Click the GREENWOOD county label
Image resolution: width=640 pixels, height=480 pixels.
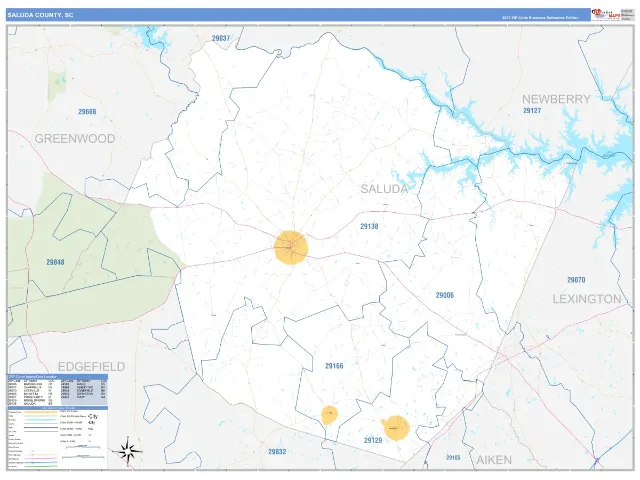point(75,139)
